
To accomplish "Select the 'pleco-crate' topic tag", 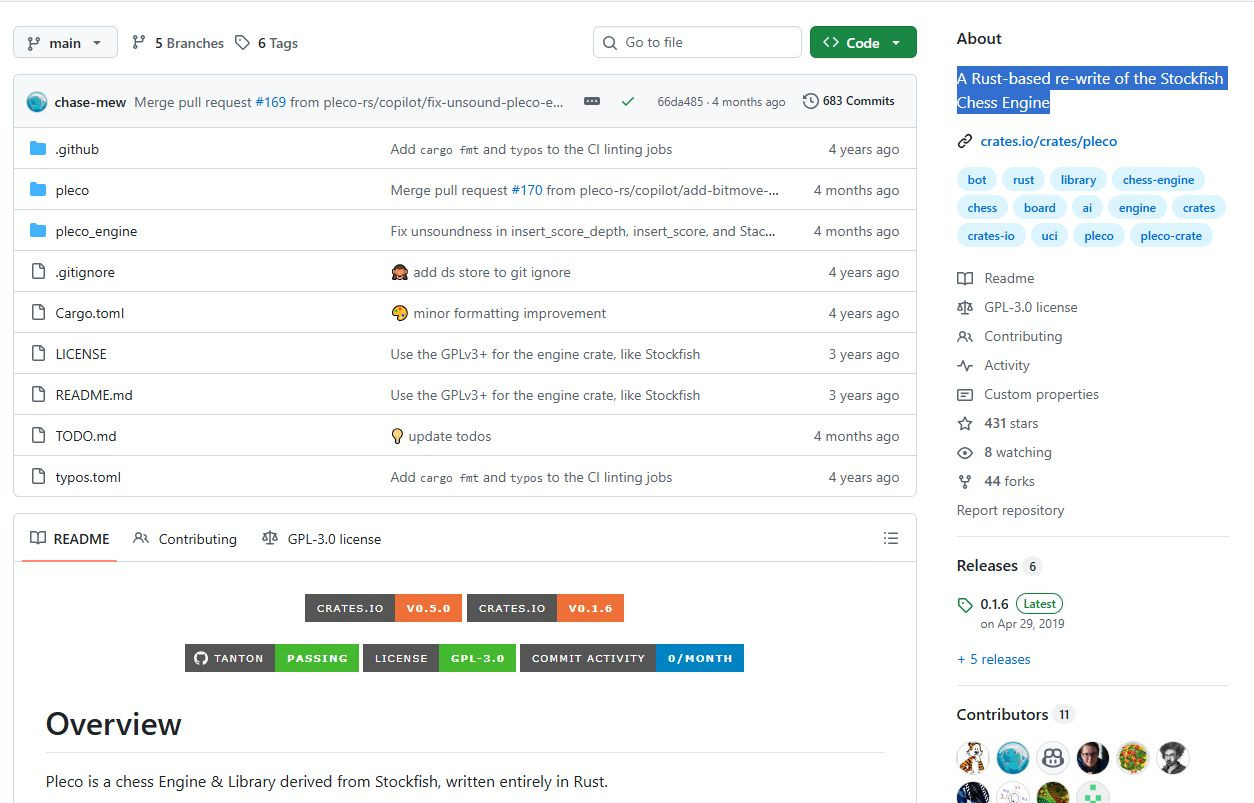I will click(1171, 236).
